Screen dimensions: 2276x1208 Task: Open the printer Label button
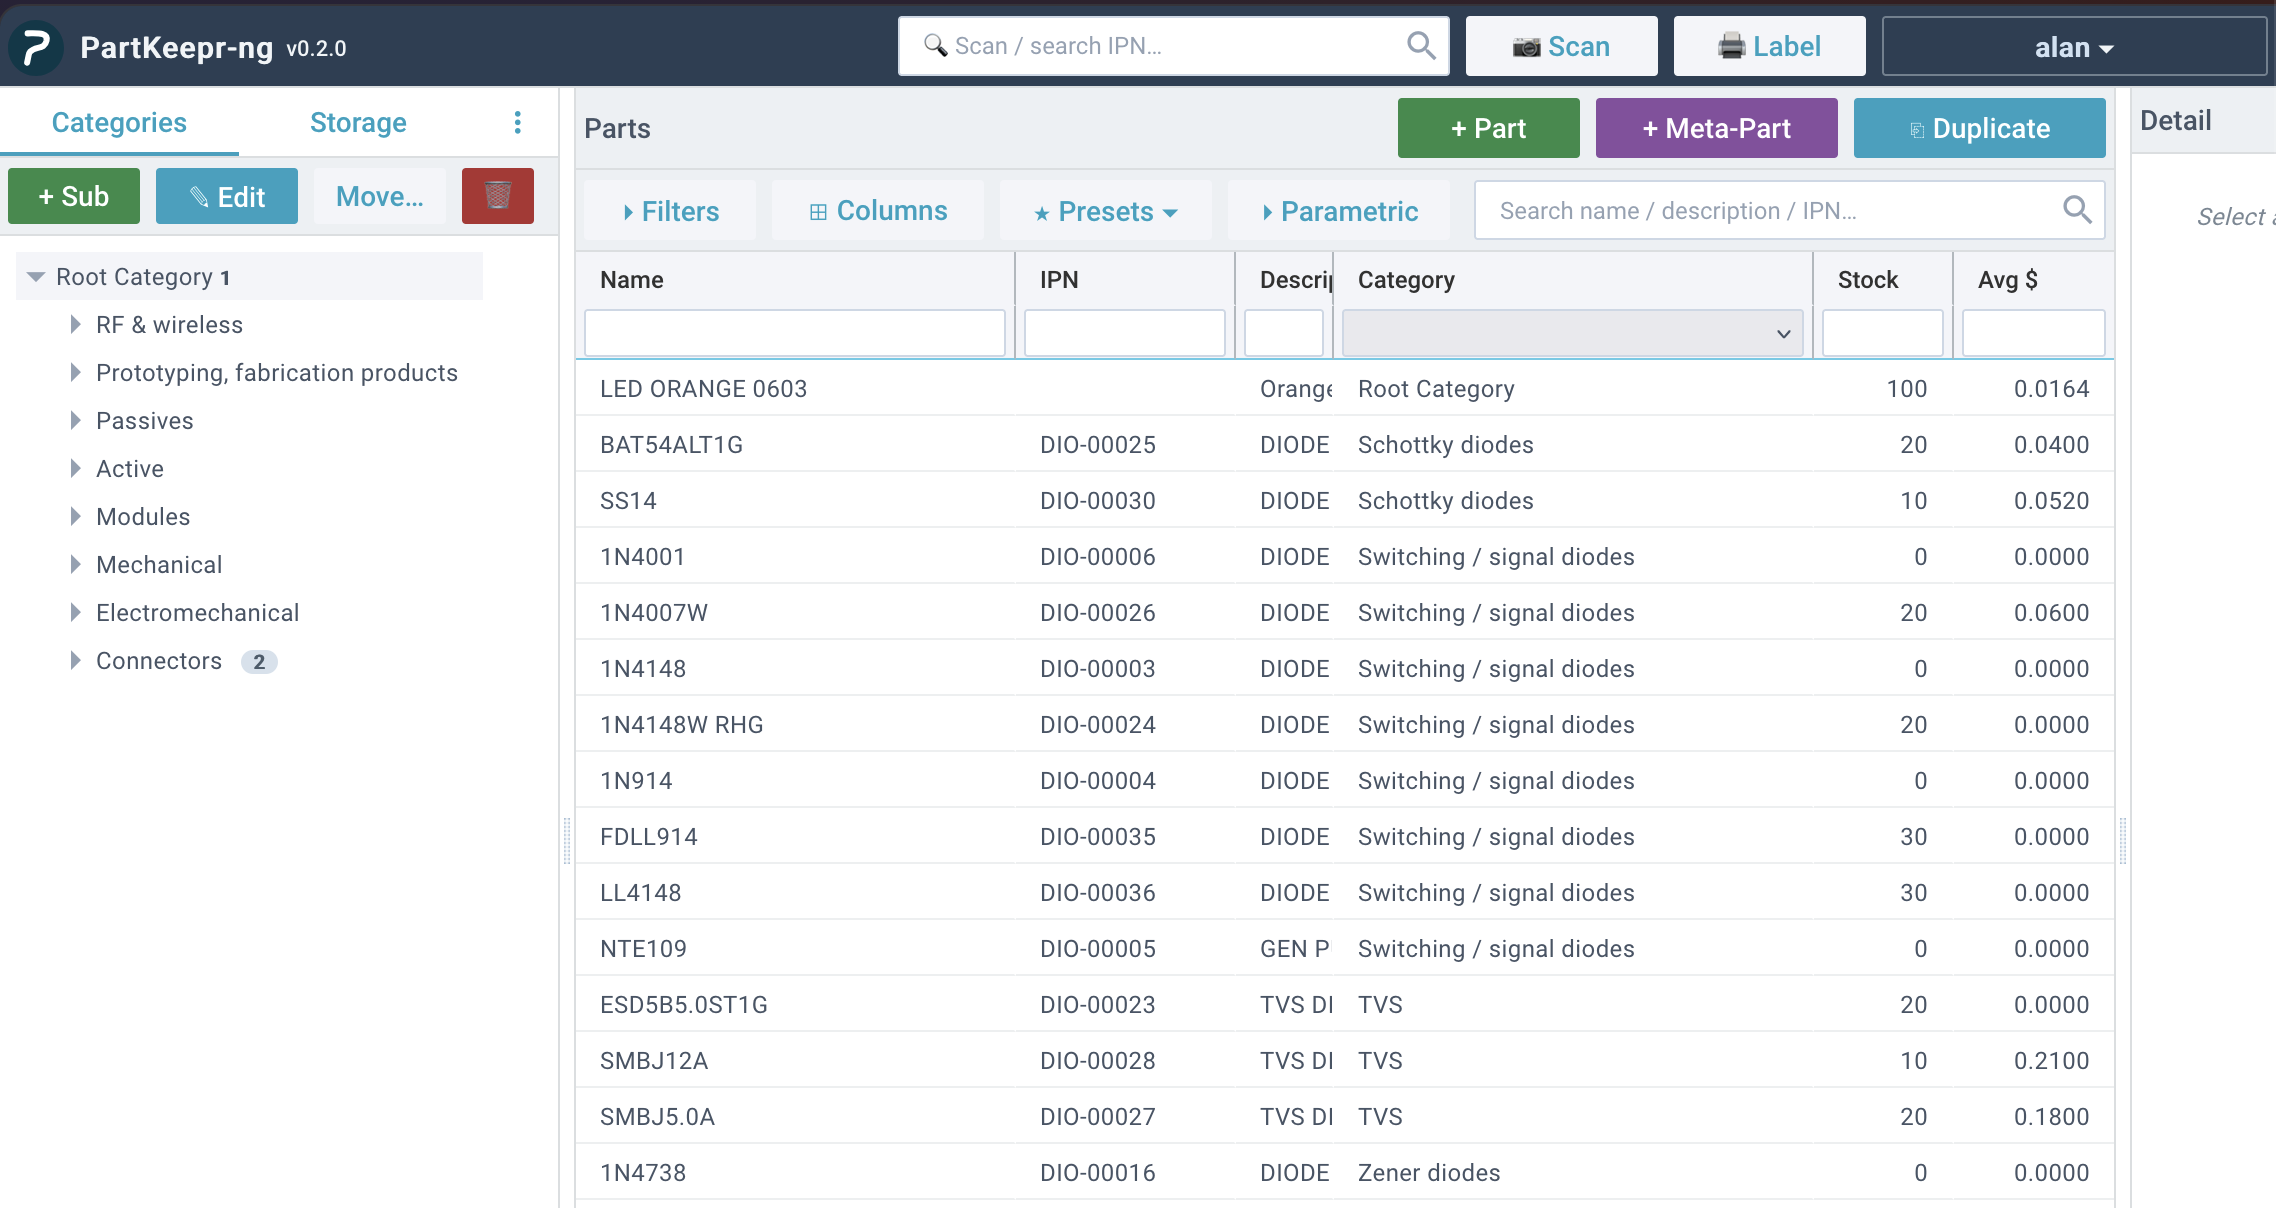tap(1769, 46)
